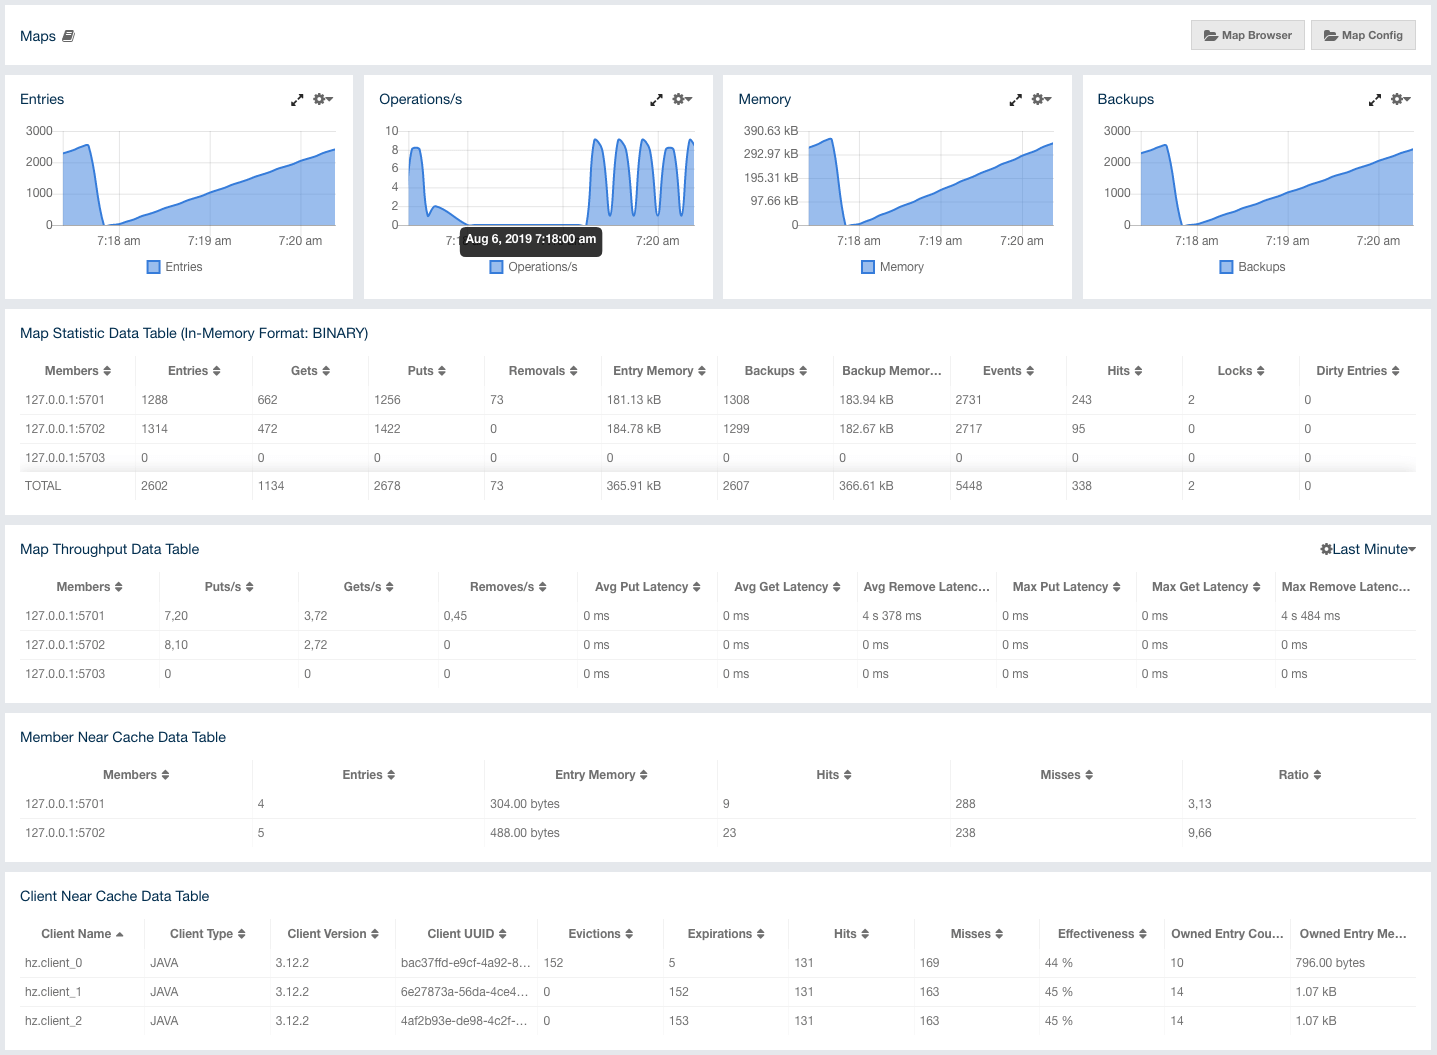The height and width of the screenshot is (1055, 1437).
Task: Sort statistics table by Backups column
Action: pos(775,371)
